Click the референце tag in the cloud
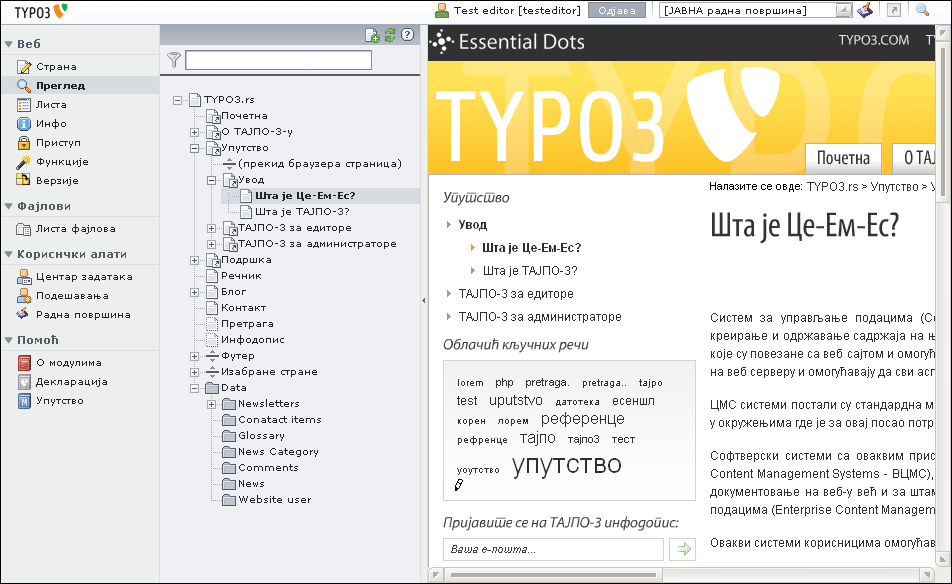Image resolution: width=952 pixels, height=584 pixels. [x=582, y=419]
